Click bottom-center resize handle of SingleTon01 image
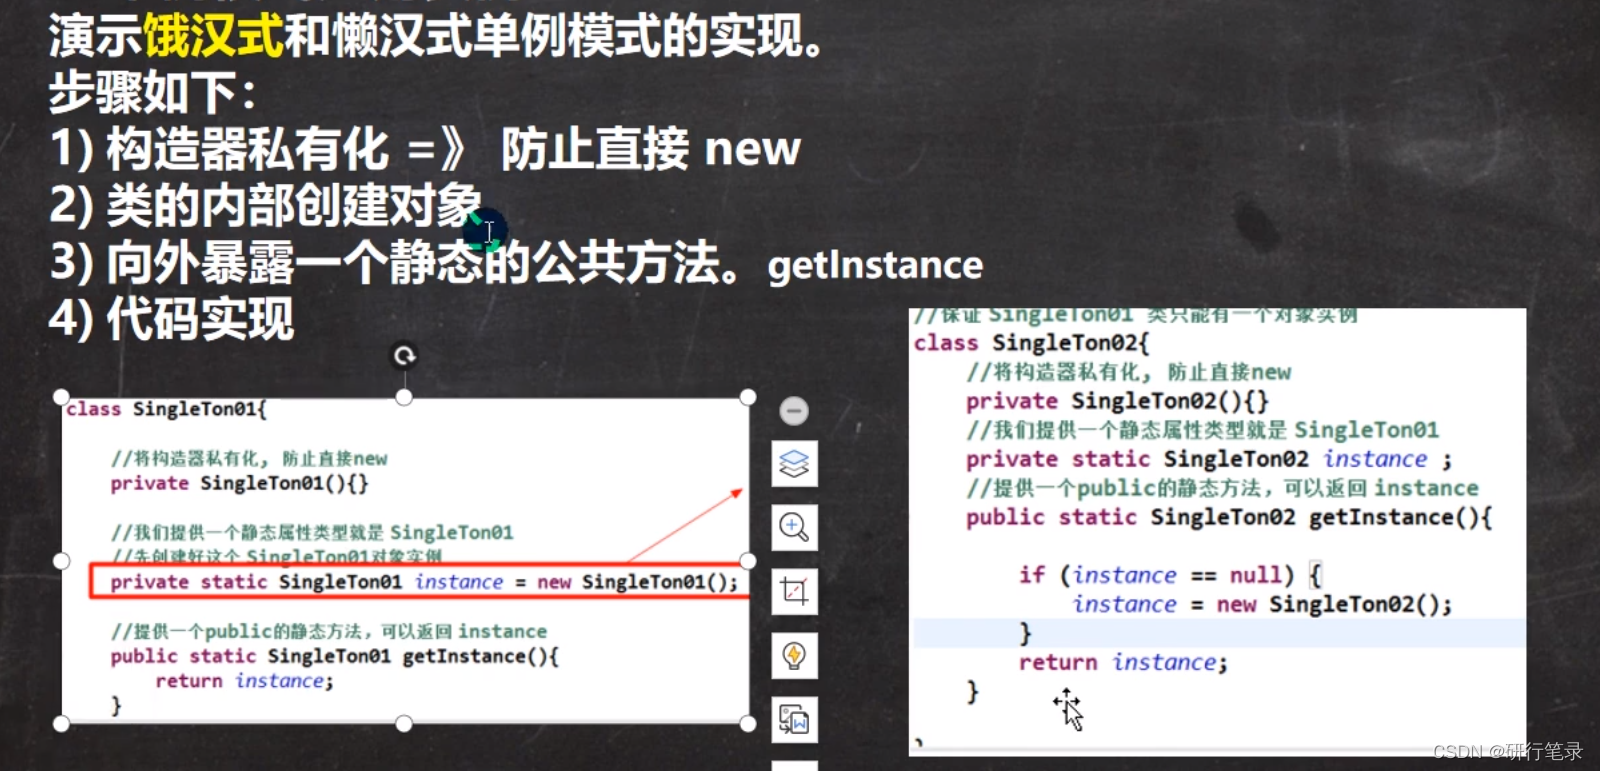The image size is (1600, 771). (x=404, y=724)
